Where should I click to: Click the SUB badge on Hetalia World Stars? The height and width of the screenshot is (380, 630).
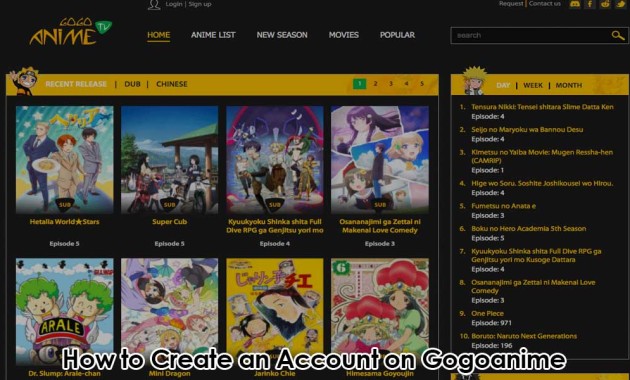pyautogui.click(x=65, y=204)
